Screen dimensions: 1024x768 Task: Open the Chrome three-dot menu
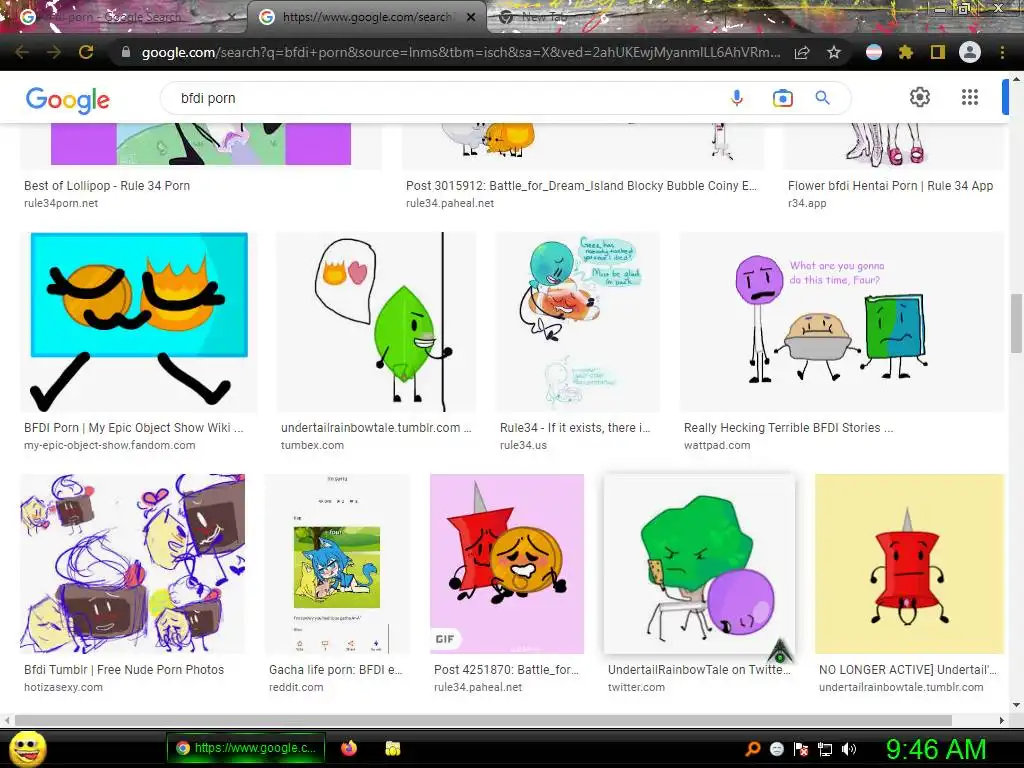(1002, 52)
